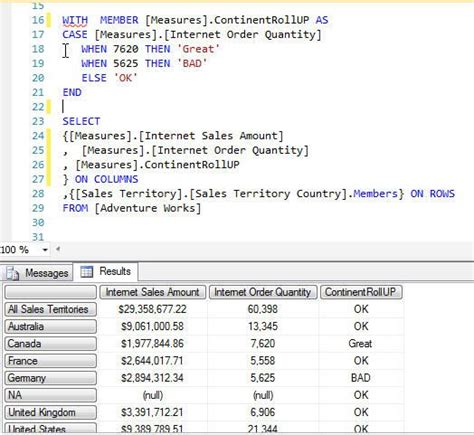The height and width of the screenshot is (435, 474).
Task: Select the All Sales Territories row header
Action: [x=51, y=309]
